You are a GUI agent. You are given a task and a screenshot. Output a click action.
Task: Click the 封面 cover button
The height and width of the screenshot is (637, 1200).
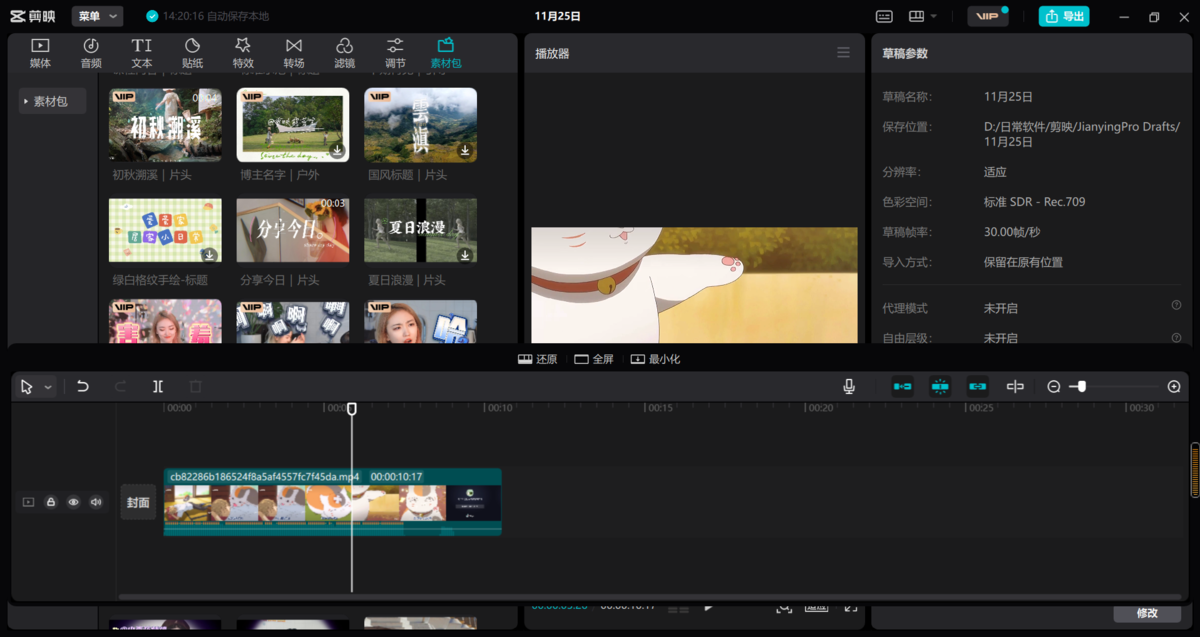coord(138,502)
